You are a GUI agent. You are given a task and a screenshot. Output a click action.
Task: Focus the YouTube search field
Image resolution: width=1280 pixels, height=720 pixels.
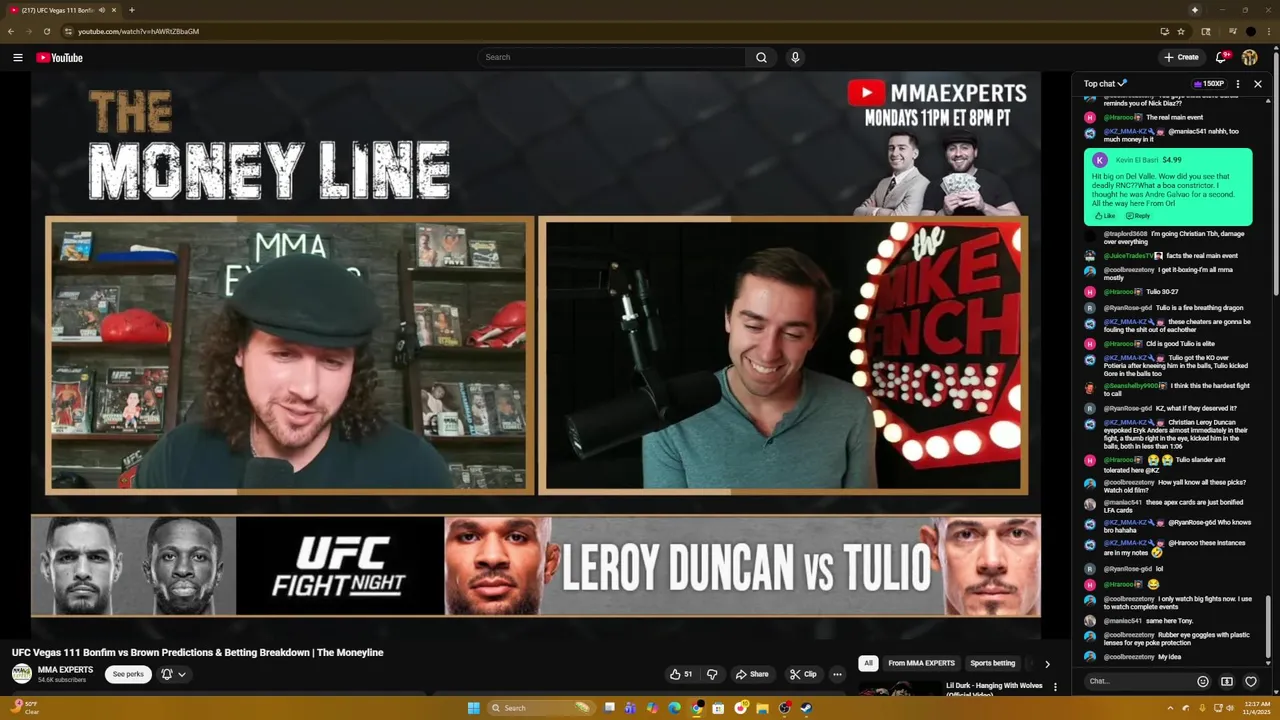tap(612, 58)
